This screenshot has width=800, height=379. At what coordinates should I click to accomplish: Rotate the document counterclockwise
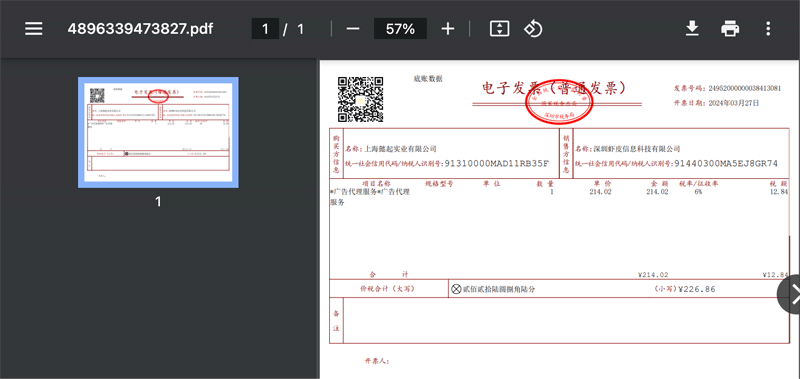click(x=533, y=29)
